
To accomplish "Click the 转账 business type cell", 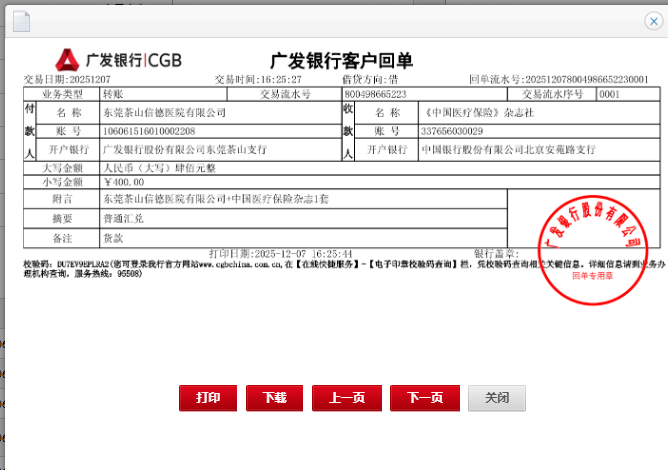I will [x=113, y=95].
